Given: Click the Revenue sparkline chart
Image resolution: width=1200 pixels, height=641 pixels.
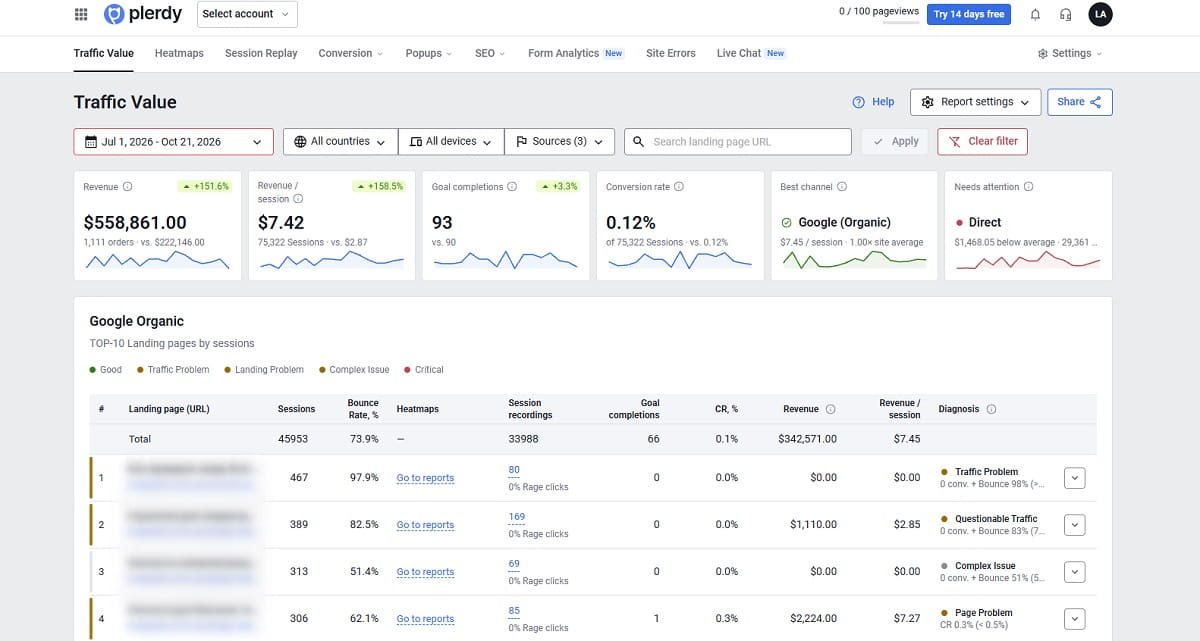Looking at the screenshot, I should [158, 260].
